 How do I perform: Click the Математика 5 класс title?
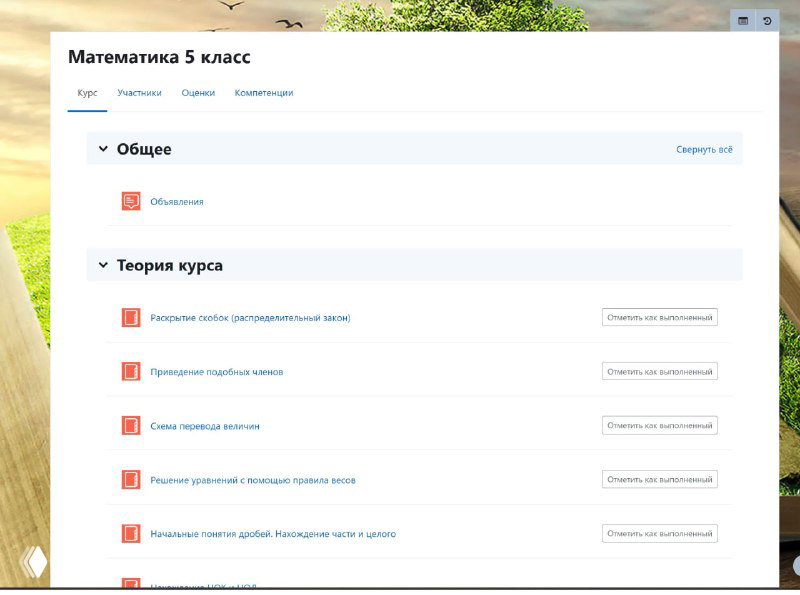click(159, 57)
